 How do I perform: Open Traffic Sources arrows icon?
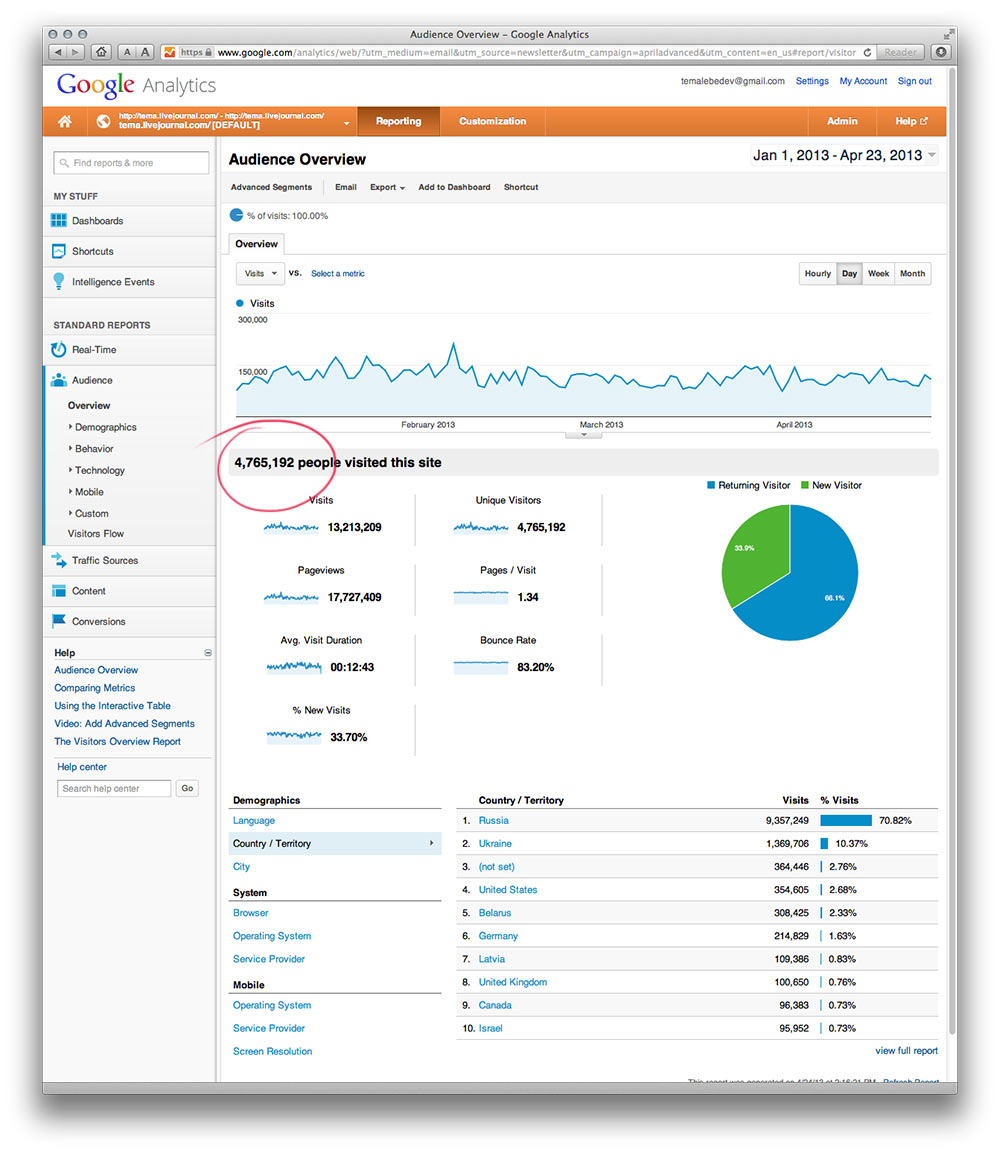[x=59, y=560]
